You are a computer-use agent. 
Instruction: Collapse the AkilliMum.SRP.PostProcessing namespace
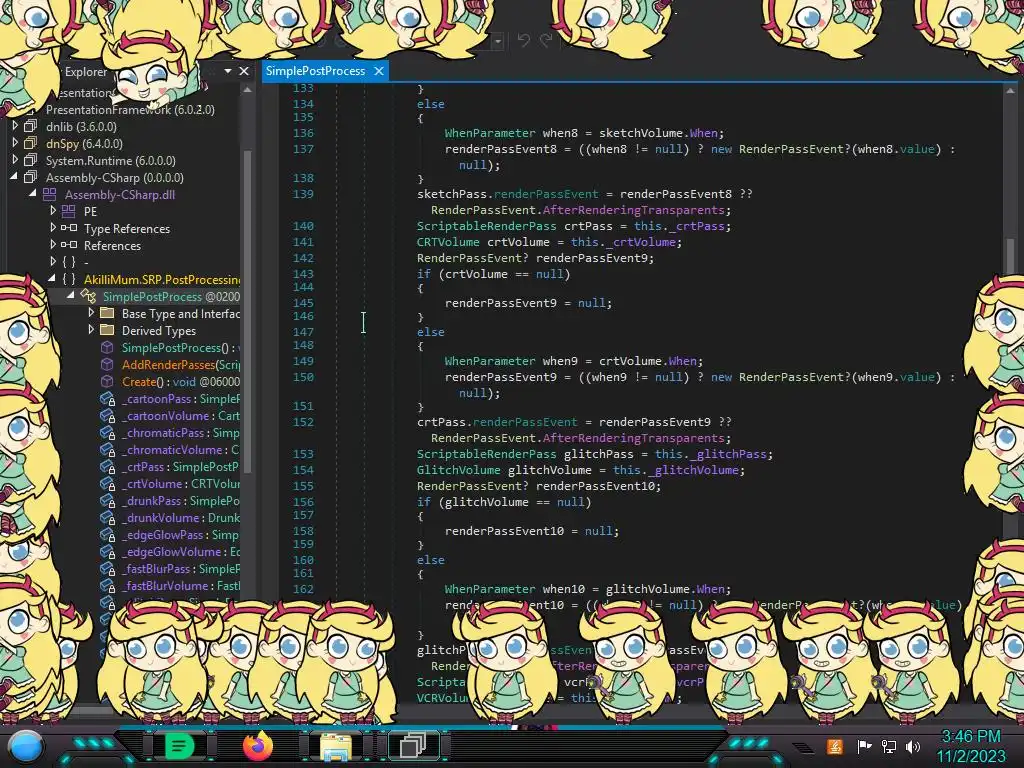pos(52,279)
